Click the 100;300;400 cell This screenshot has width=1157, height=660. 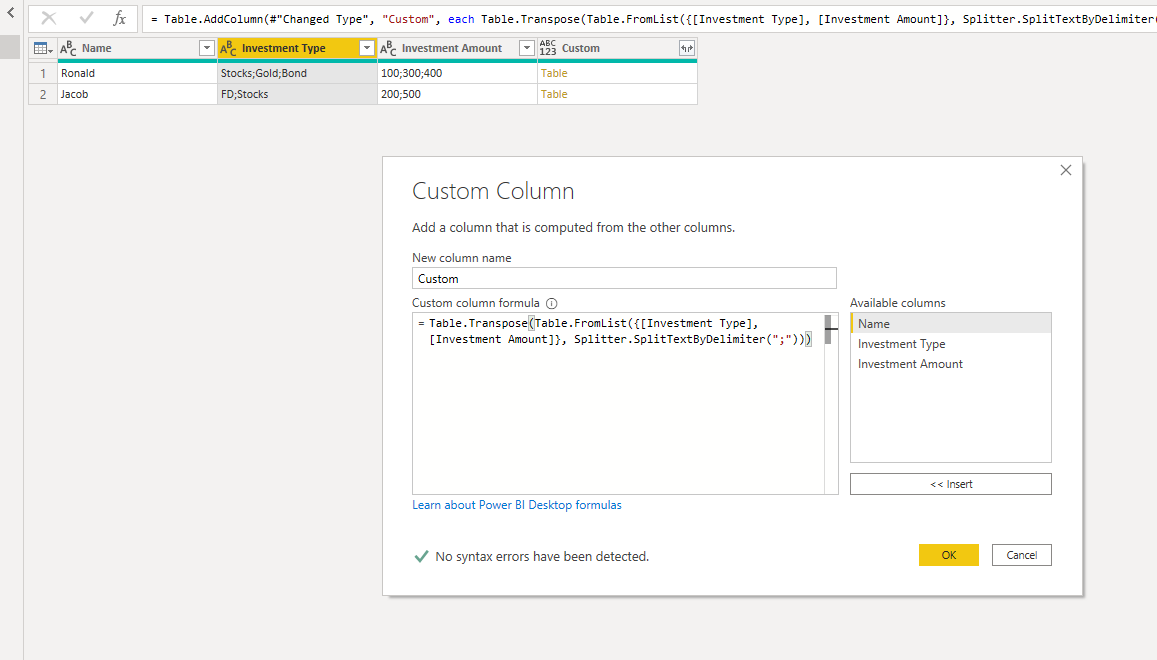tap(457, 73)
